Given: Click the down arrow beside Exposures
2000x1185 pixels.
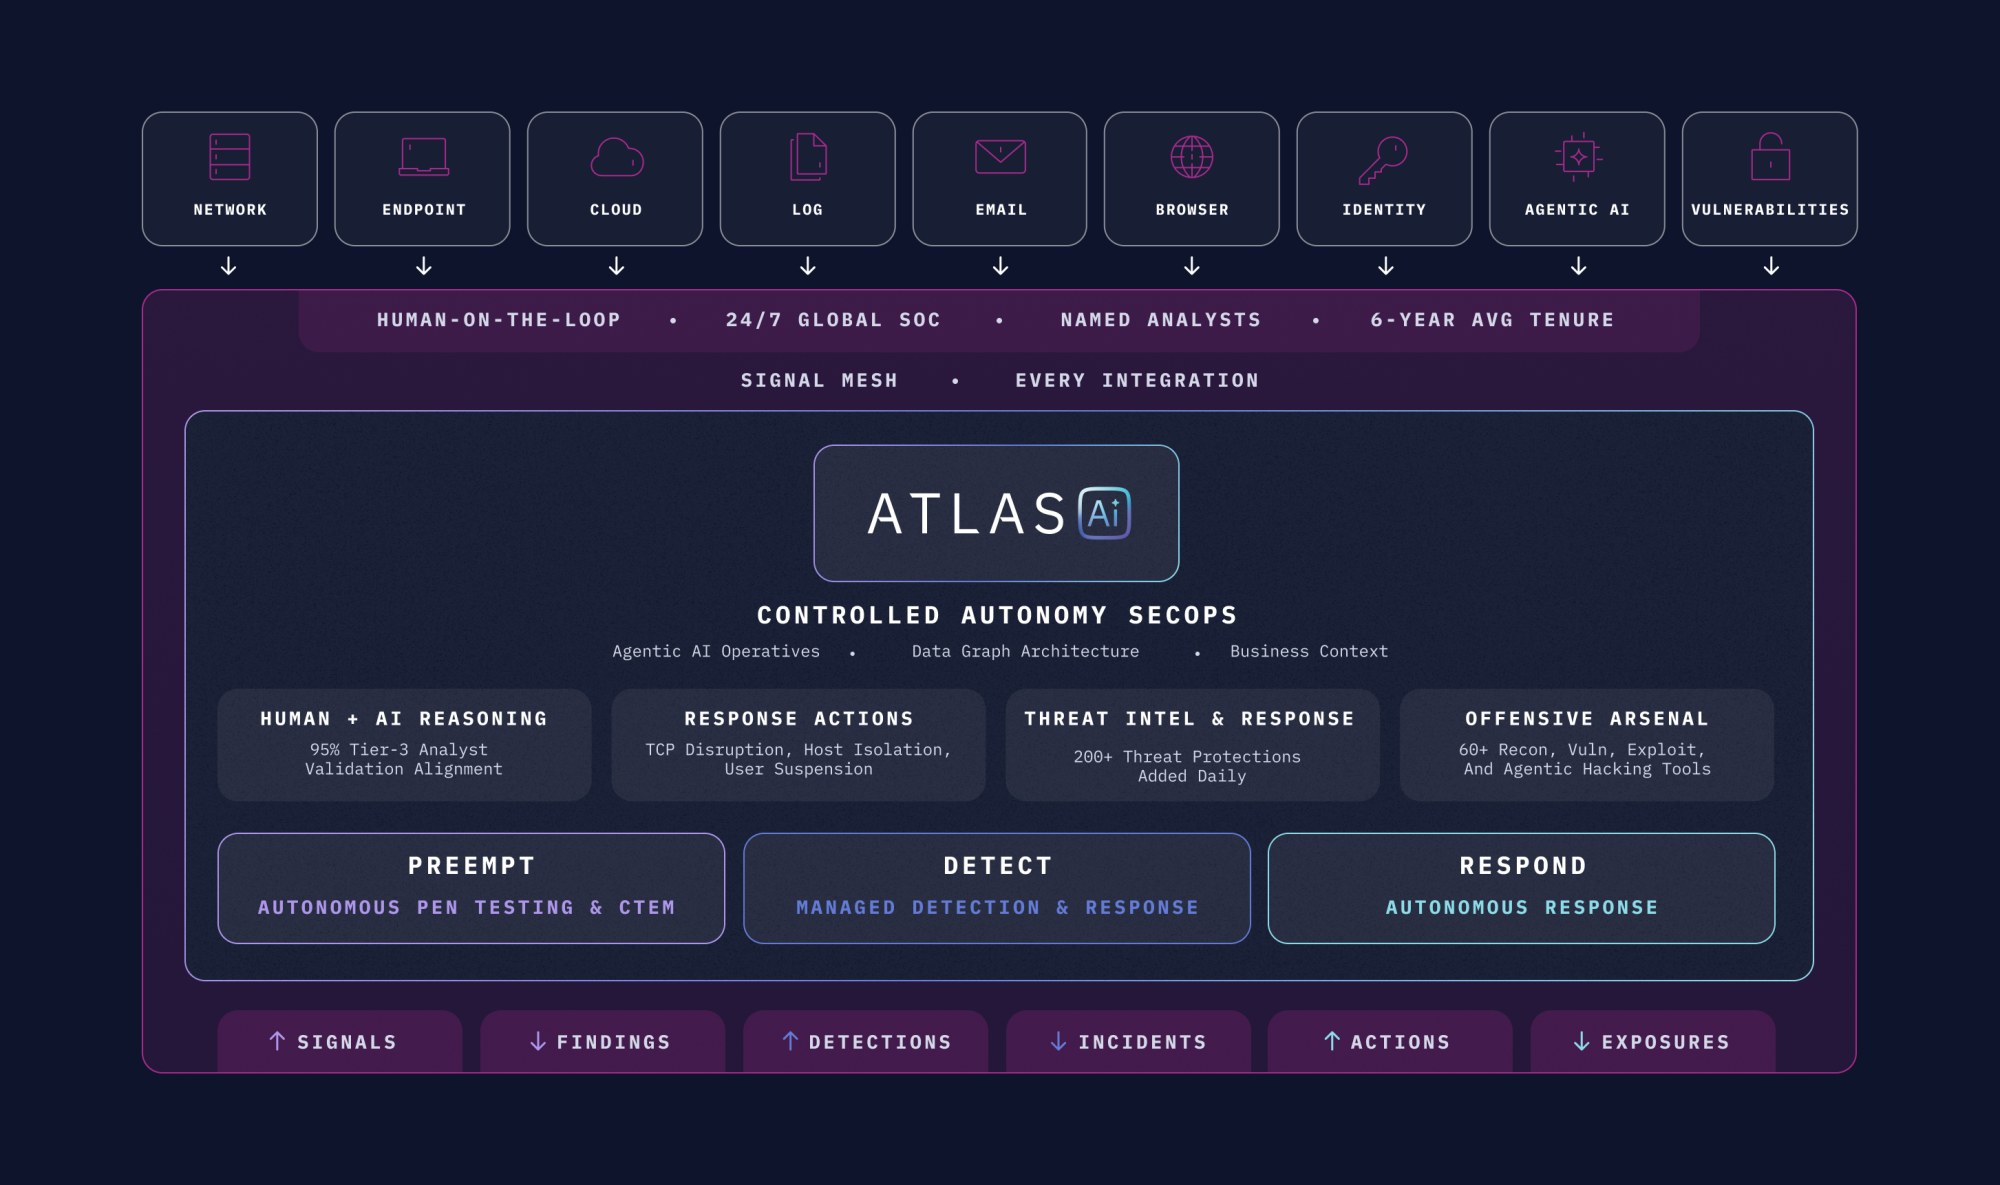Looking at the screenshot, I should point(1582,1041).
